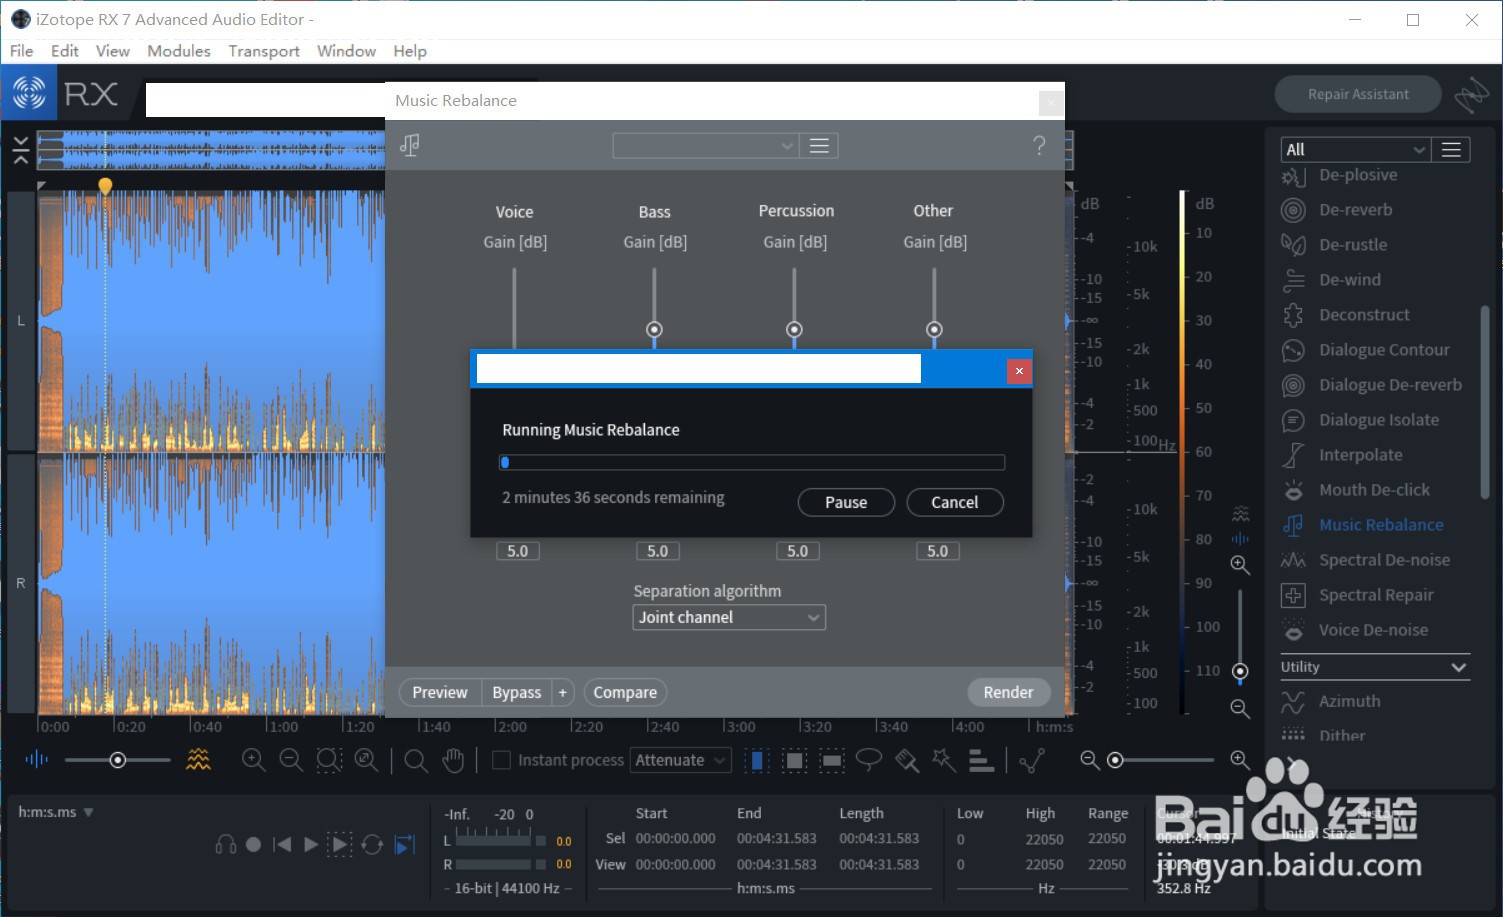Open the h:m:s.ms time format dropdown
1503x917 pixels.
pos(56,812)
